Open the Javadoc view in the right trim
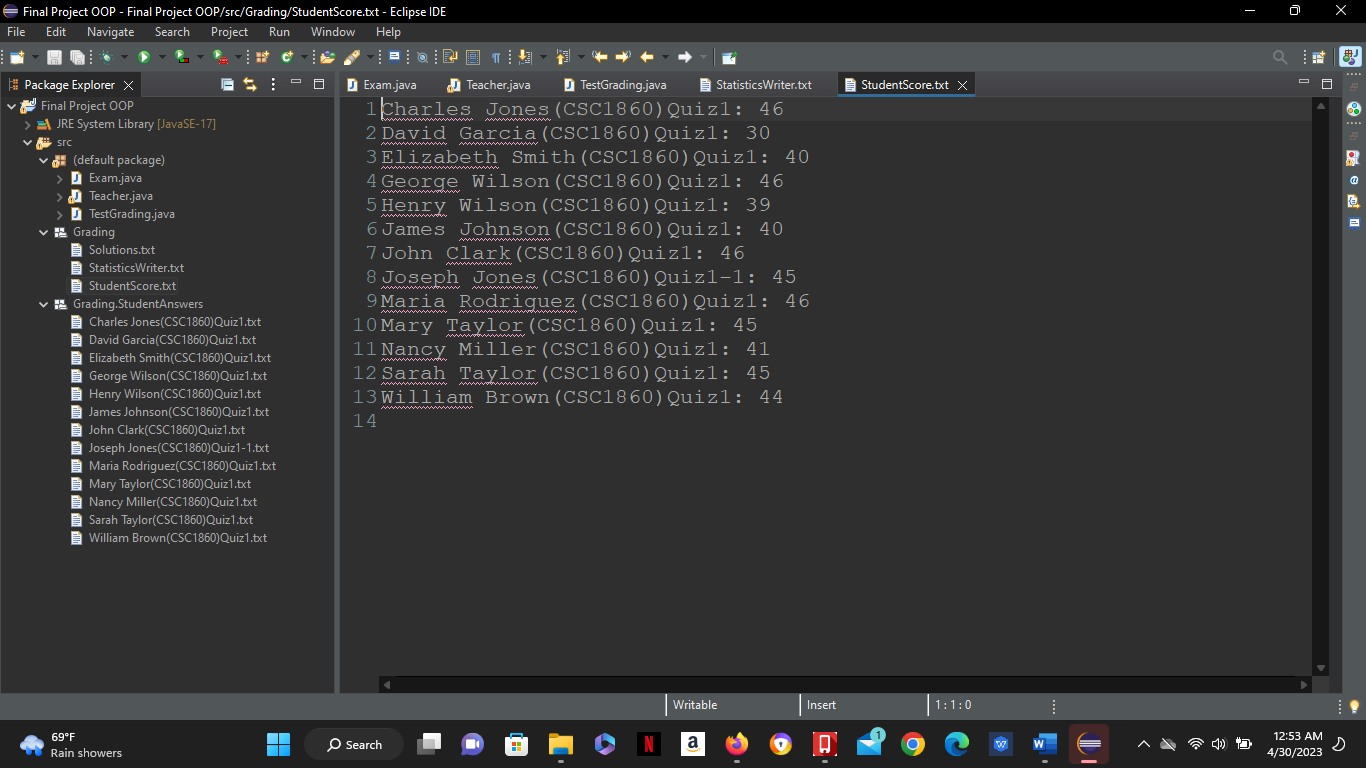Viewport: 1366px width, 768px height. [x=1354, y=180]
